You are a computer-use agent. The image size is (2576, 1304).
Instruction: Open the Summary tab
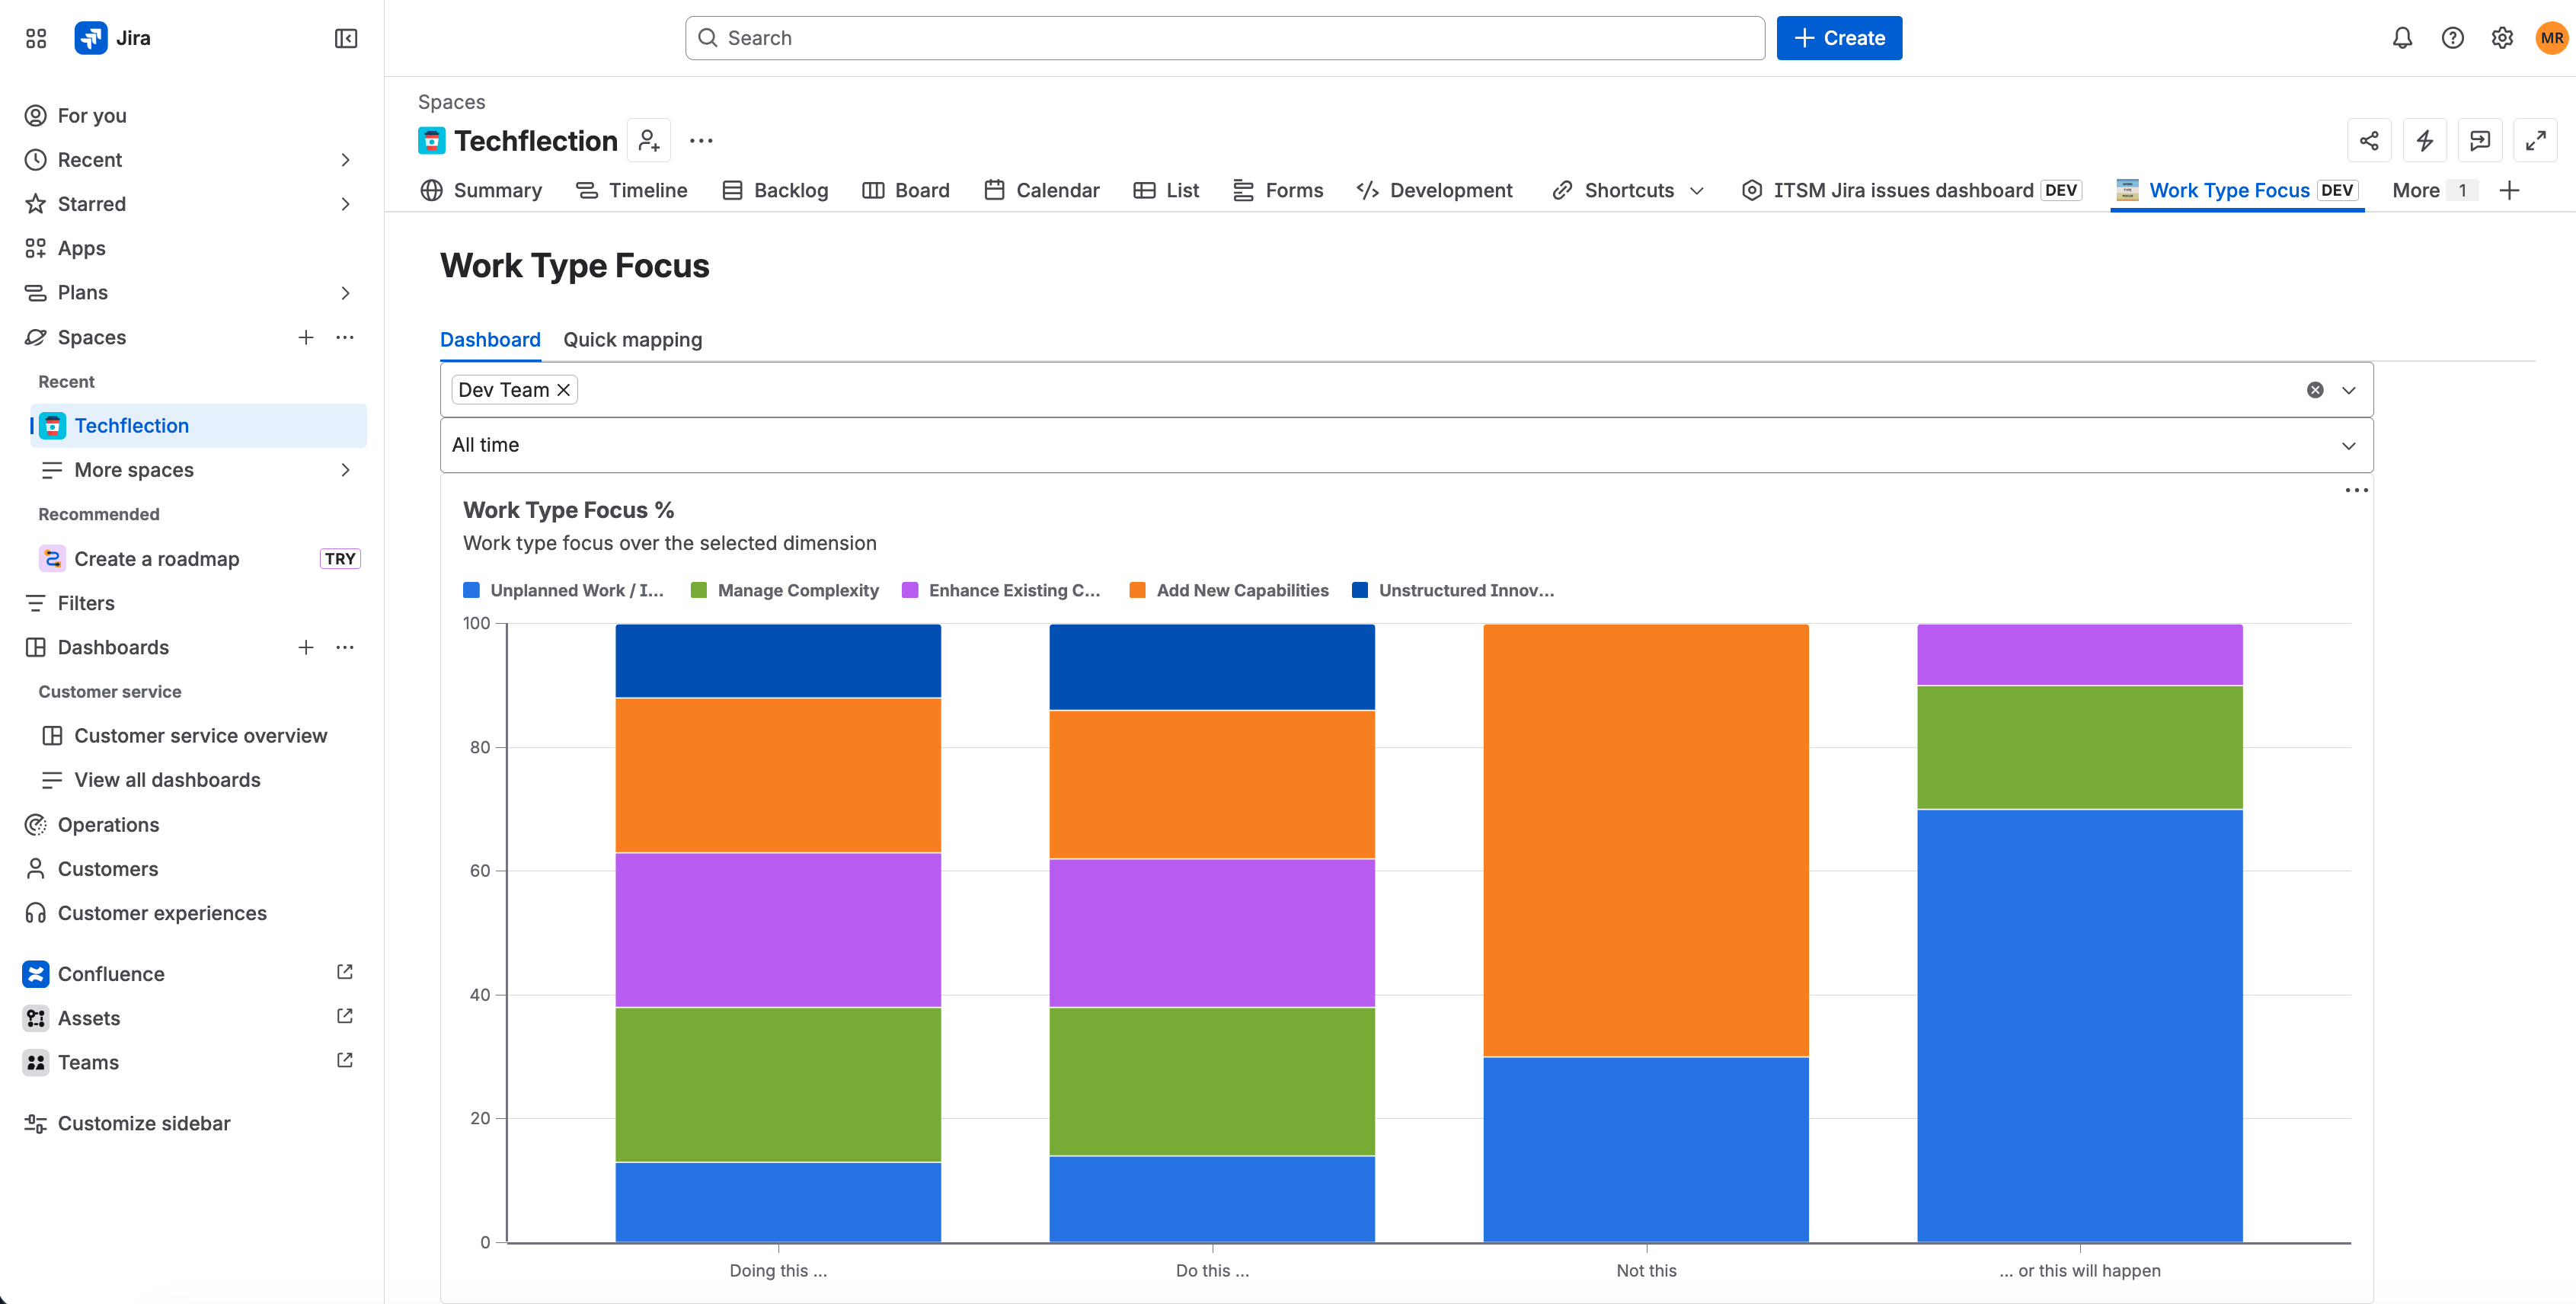[481, 190]
